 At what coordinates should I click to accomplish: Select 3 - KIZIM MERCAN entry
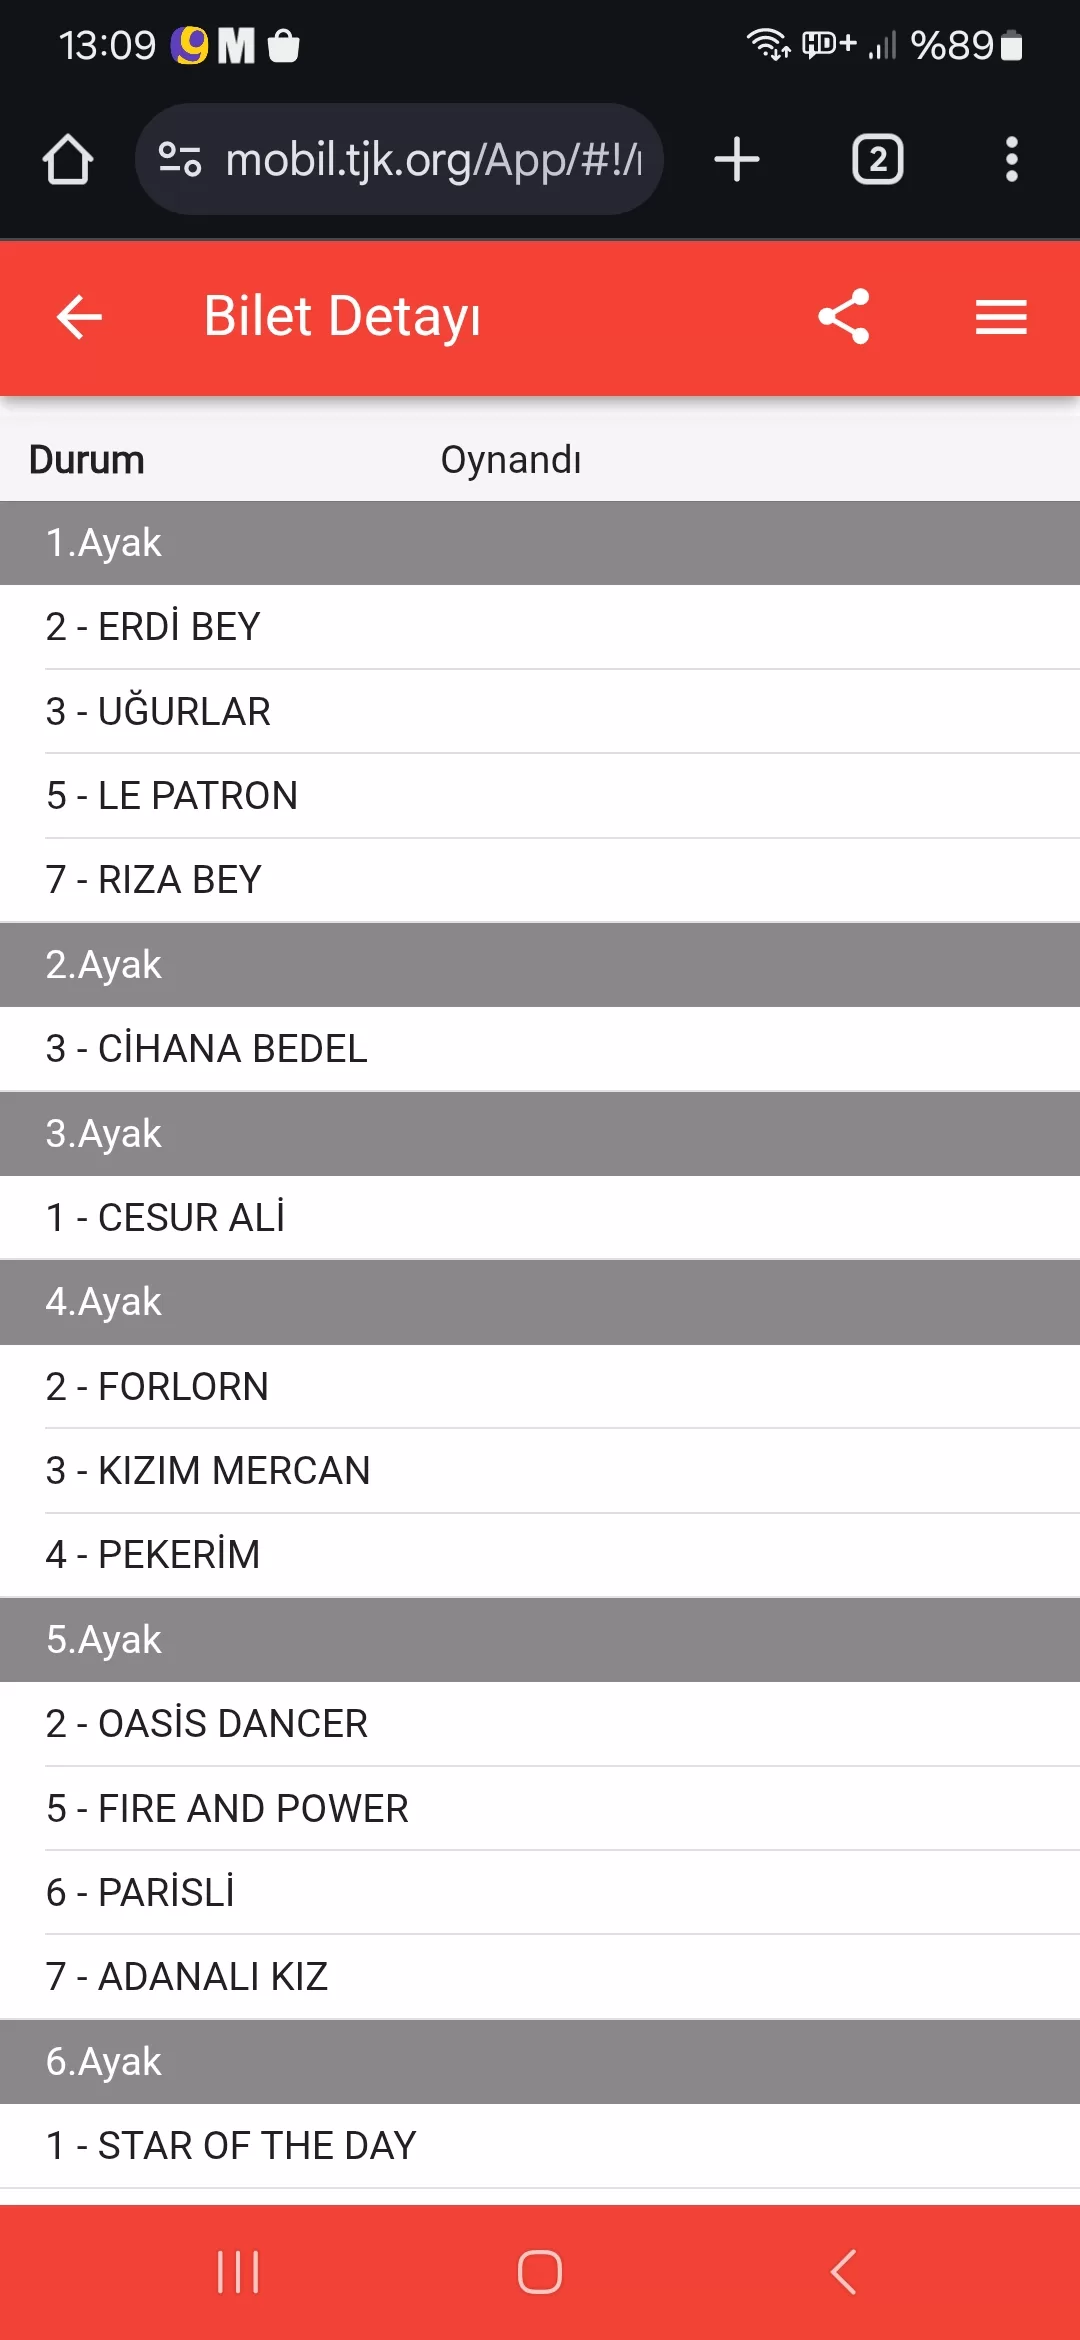[540, 1470]
